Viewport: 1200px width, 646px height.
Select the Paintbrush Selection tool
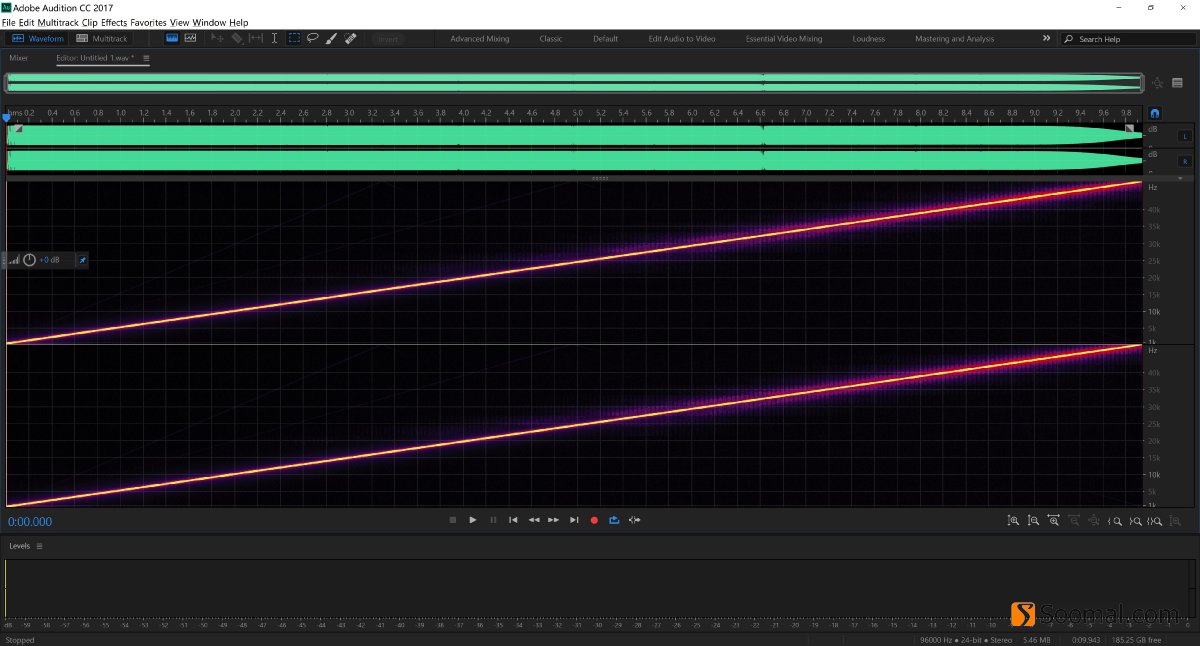(x=331, y=38)
